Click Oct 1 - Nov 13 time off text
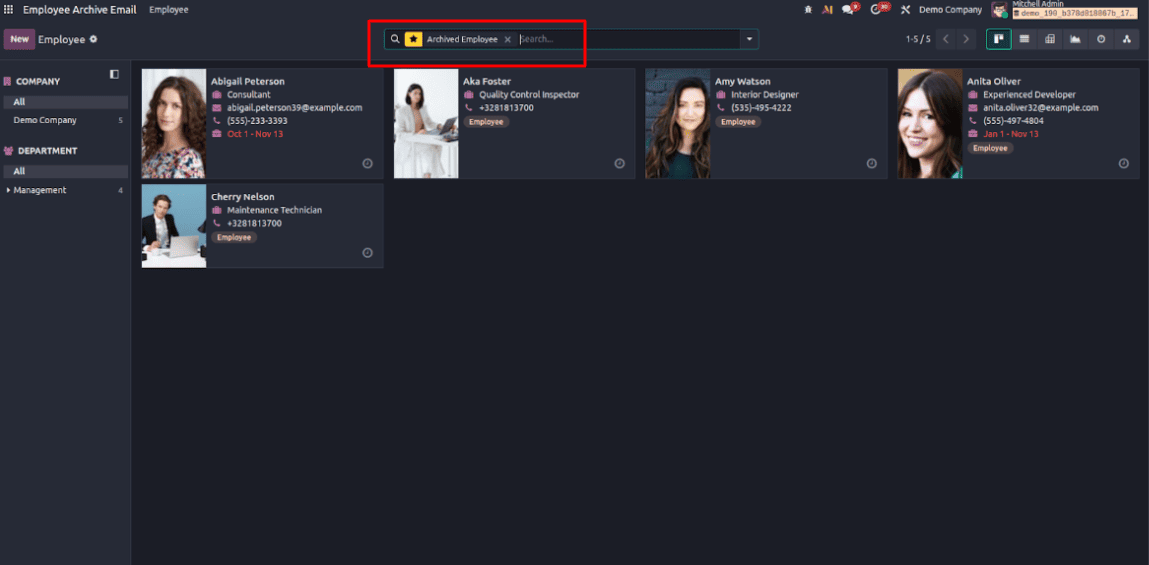Screen dimensions: 1149x565 (255, 134)
